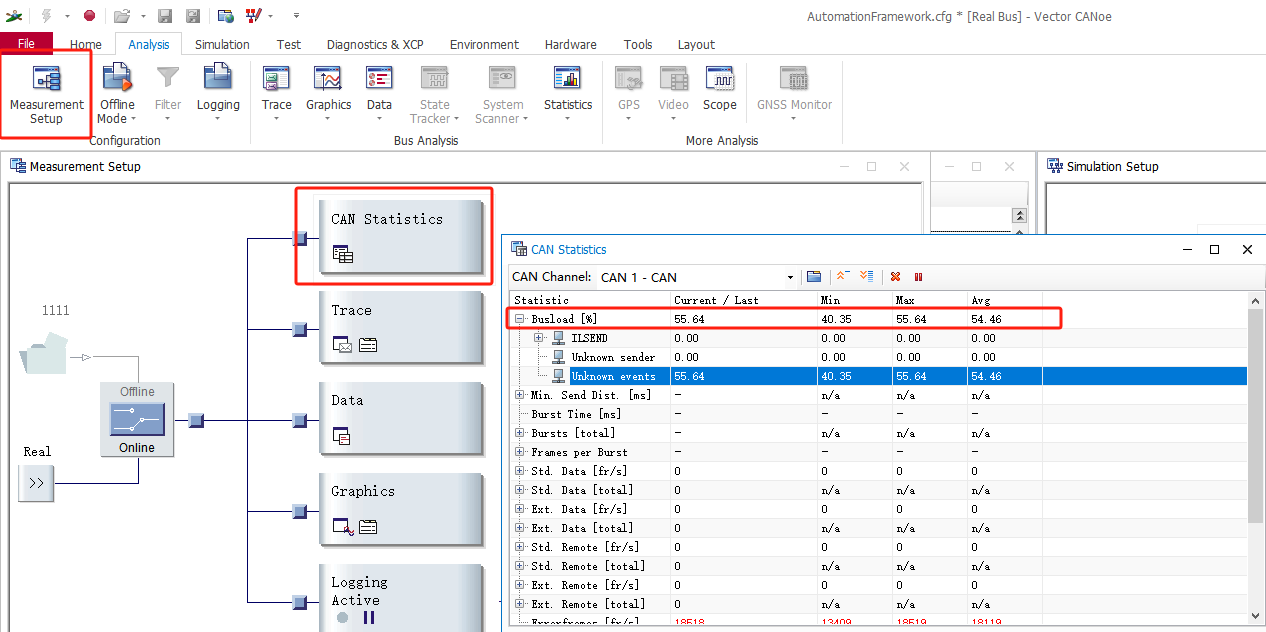The width and height of the screenshot is (1266, 632).
Task: Click the Unknown sender row
Action: point(879,357)
